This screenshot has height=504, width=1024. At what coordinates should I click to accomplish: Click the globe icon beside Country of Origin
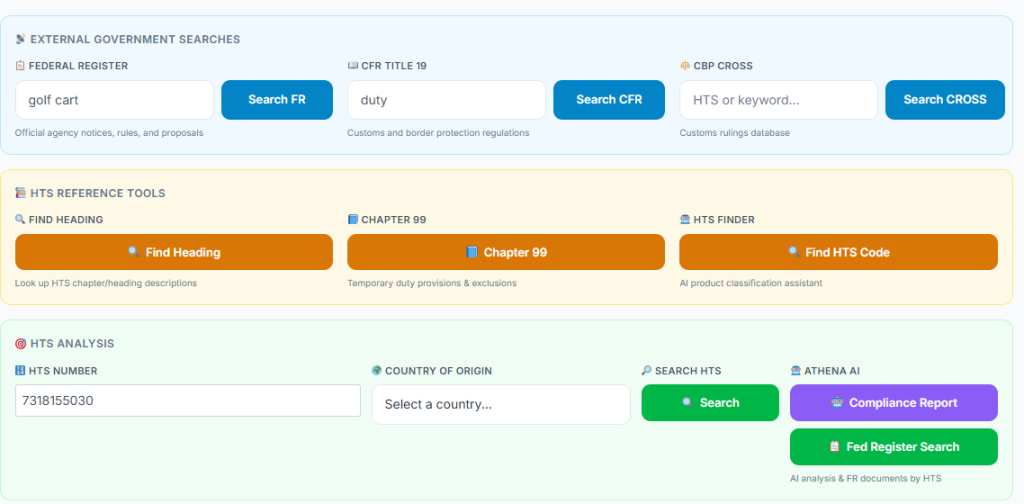click(x=376, y=371)
